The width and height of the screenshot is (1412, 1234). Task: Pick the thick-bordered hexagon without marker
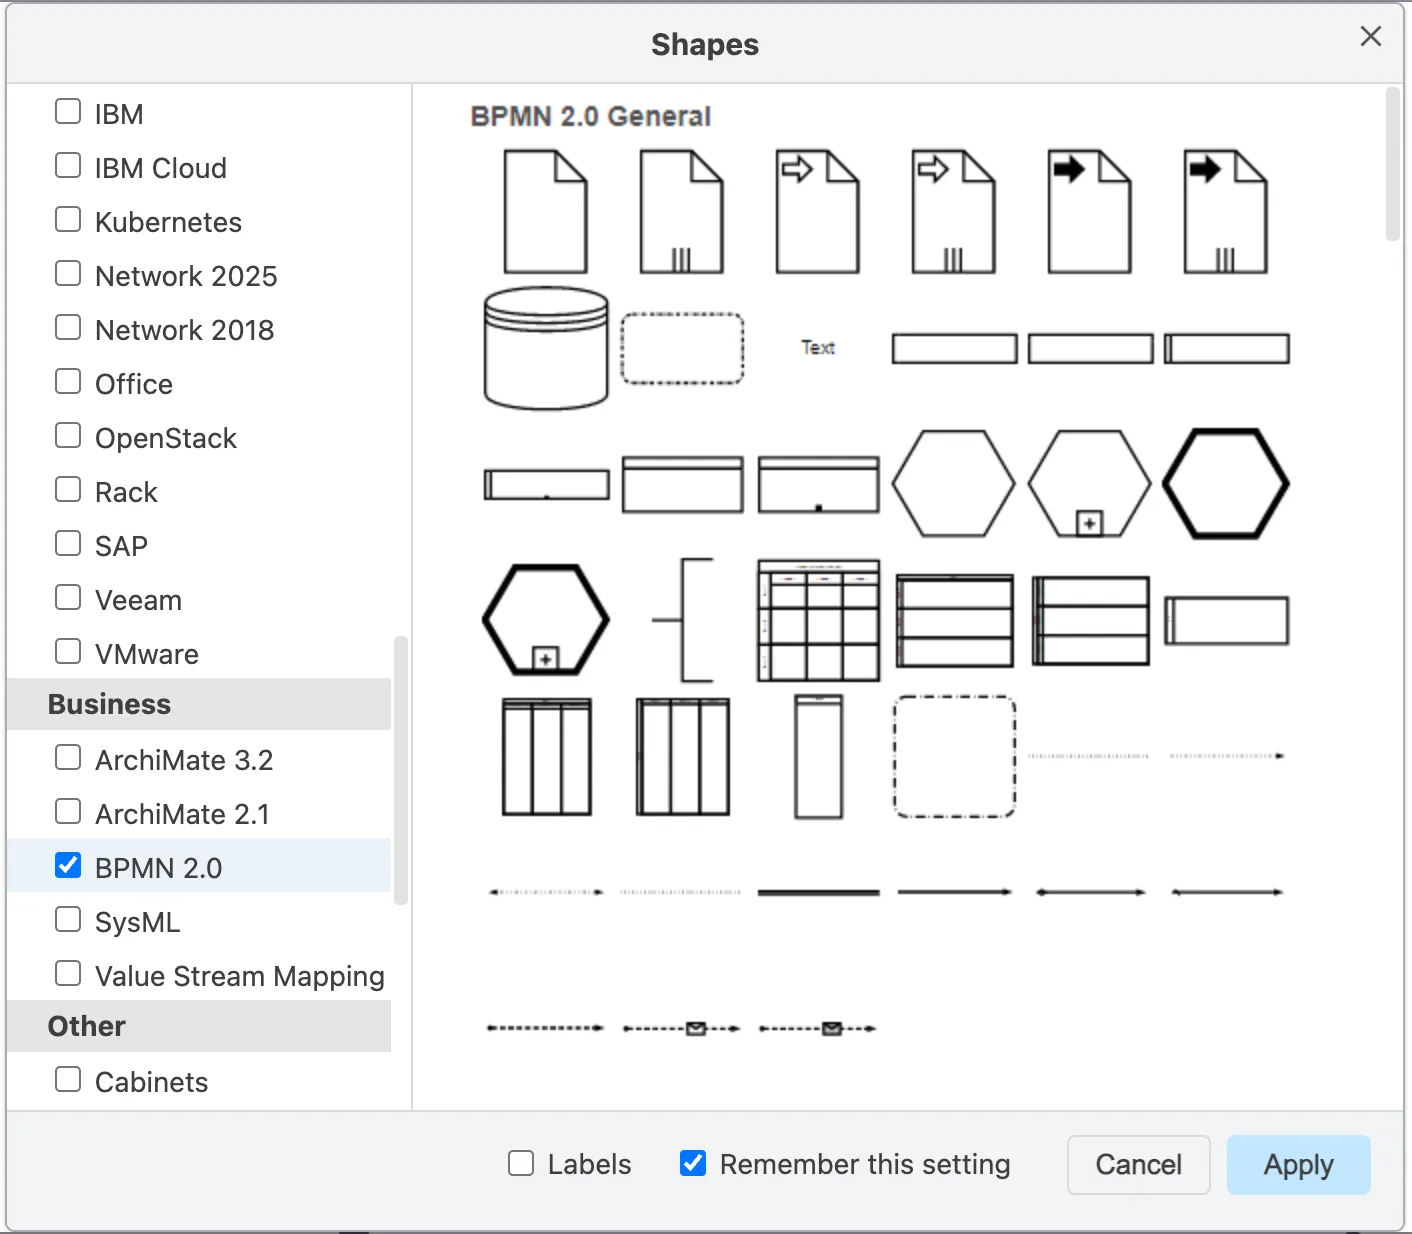pyautogui.click(x=1225, y=484)
